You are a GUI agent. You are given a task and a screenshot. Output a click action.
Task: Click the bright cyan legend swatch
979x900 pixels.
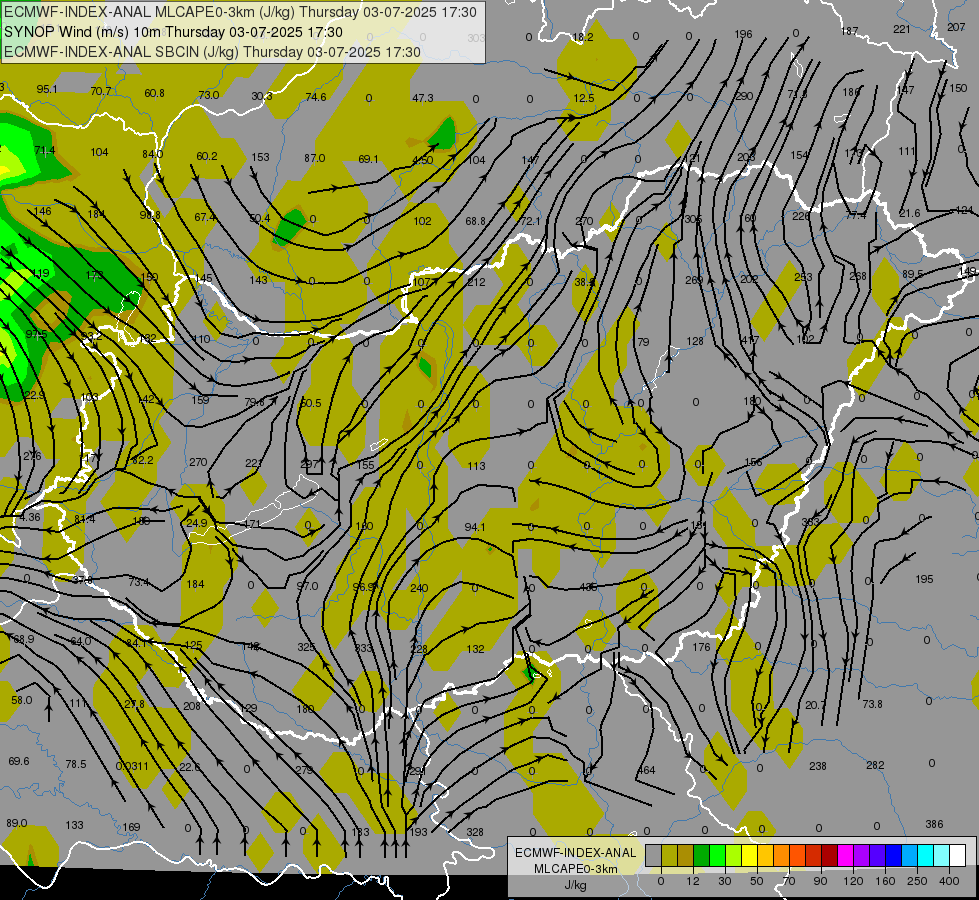coord(927,855)
